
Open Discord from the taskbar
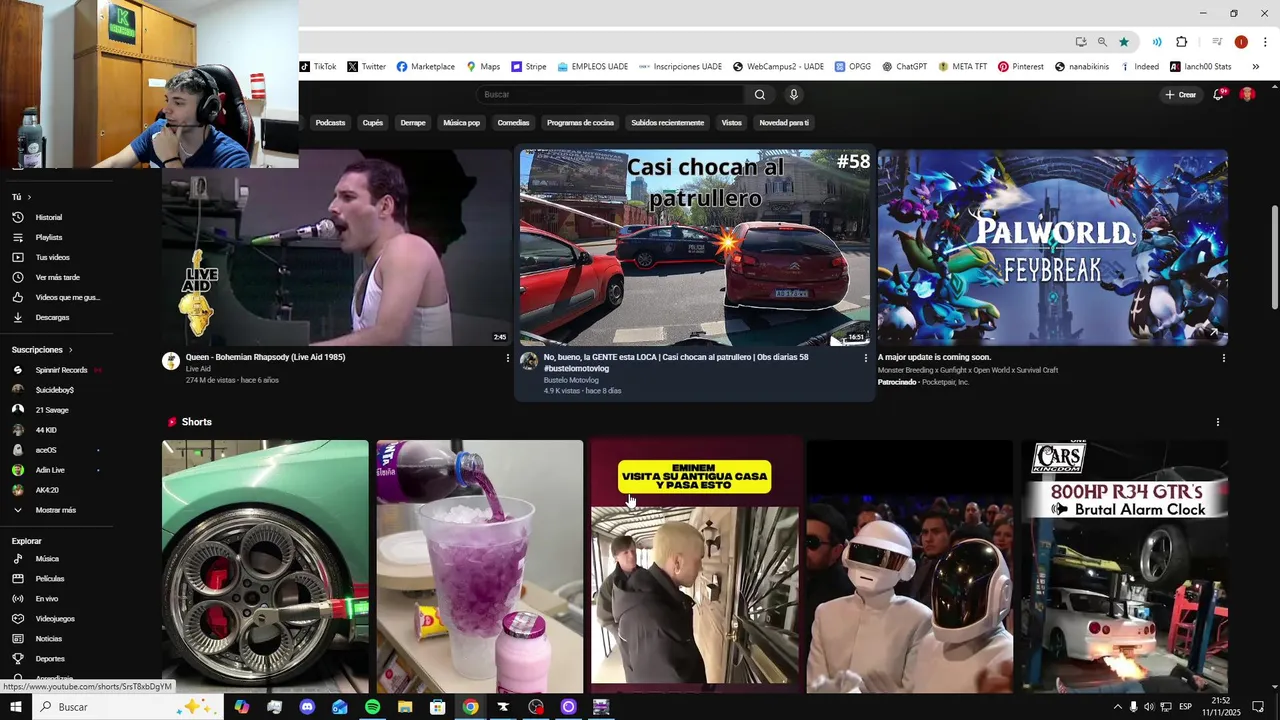(x=307, y=707)
